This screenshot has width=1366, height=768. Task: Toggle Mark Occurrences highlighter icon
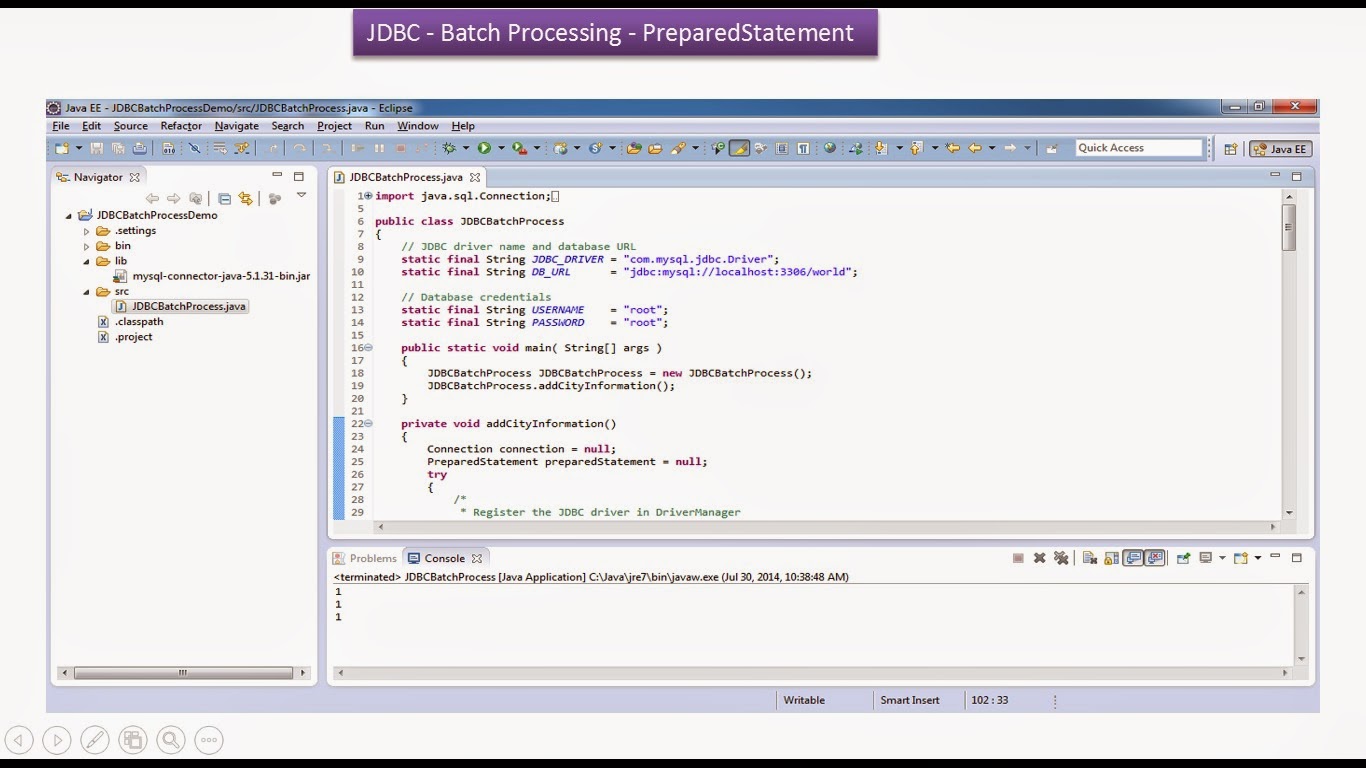pos(739,148)
